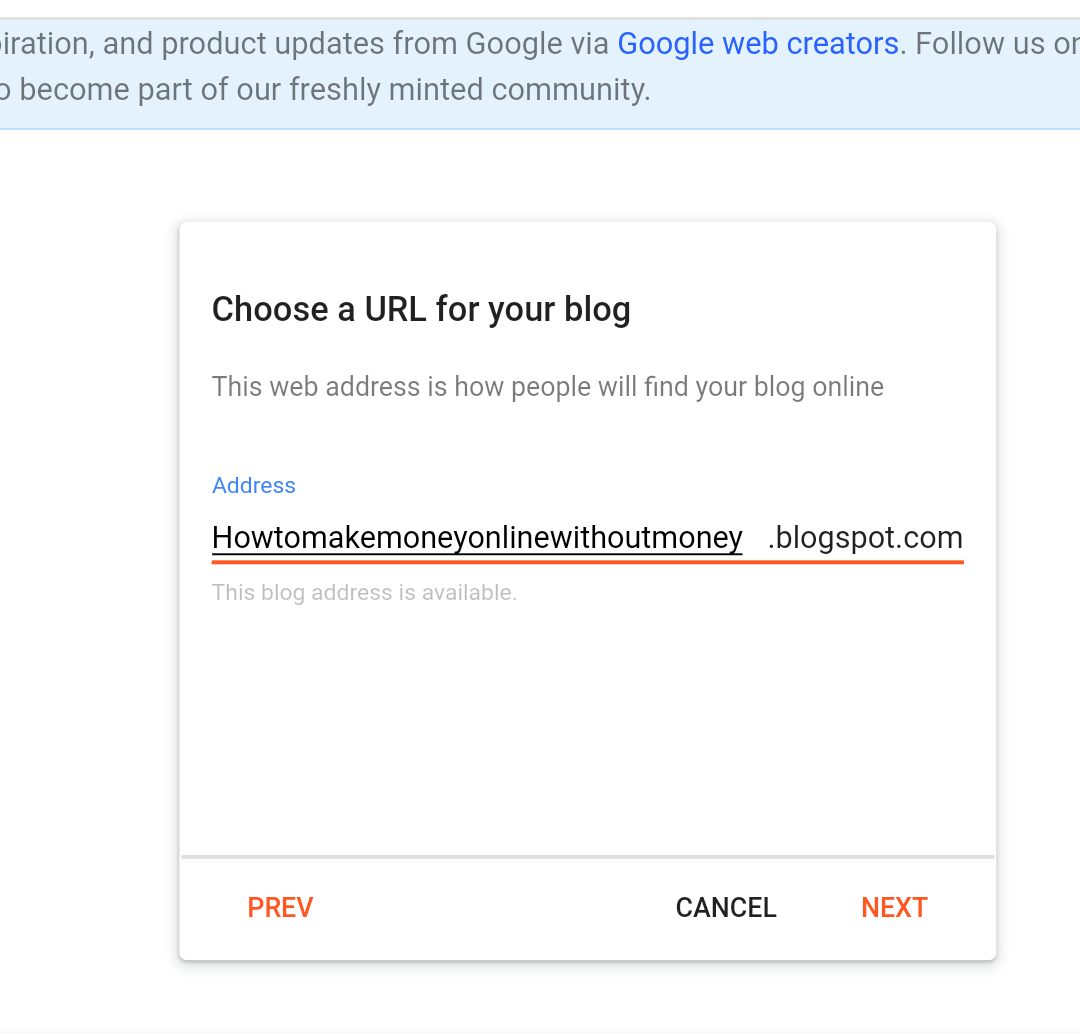This screenshot has height=1033, width=1080.
Task: Click the orange underline beneath the address
Action: pyautogui.click(x=587, y=562)
